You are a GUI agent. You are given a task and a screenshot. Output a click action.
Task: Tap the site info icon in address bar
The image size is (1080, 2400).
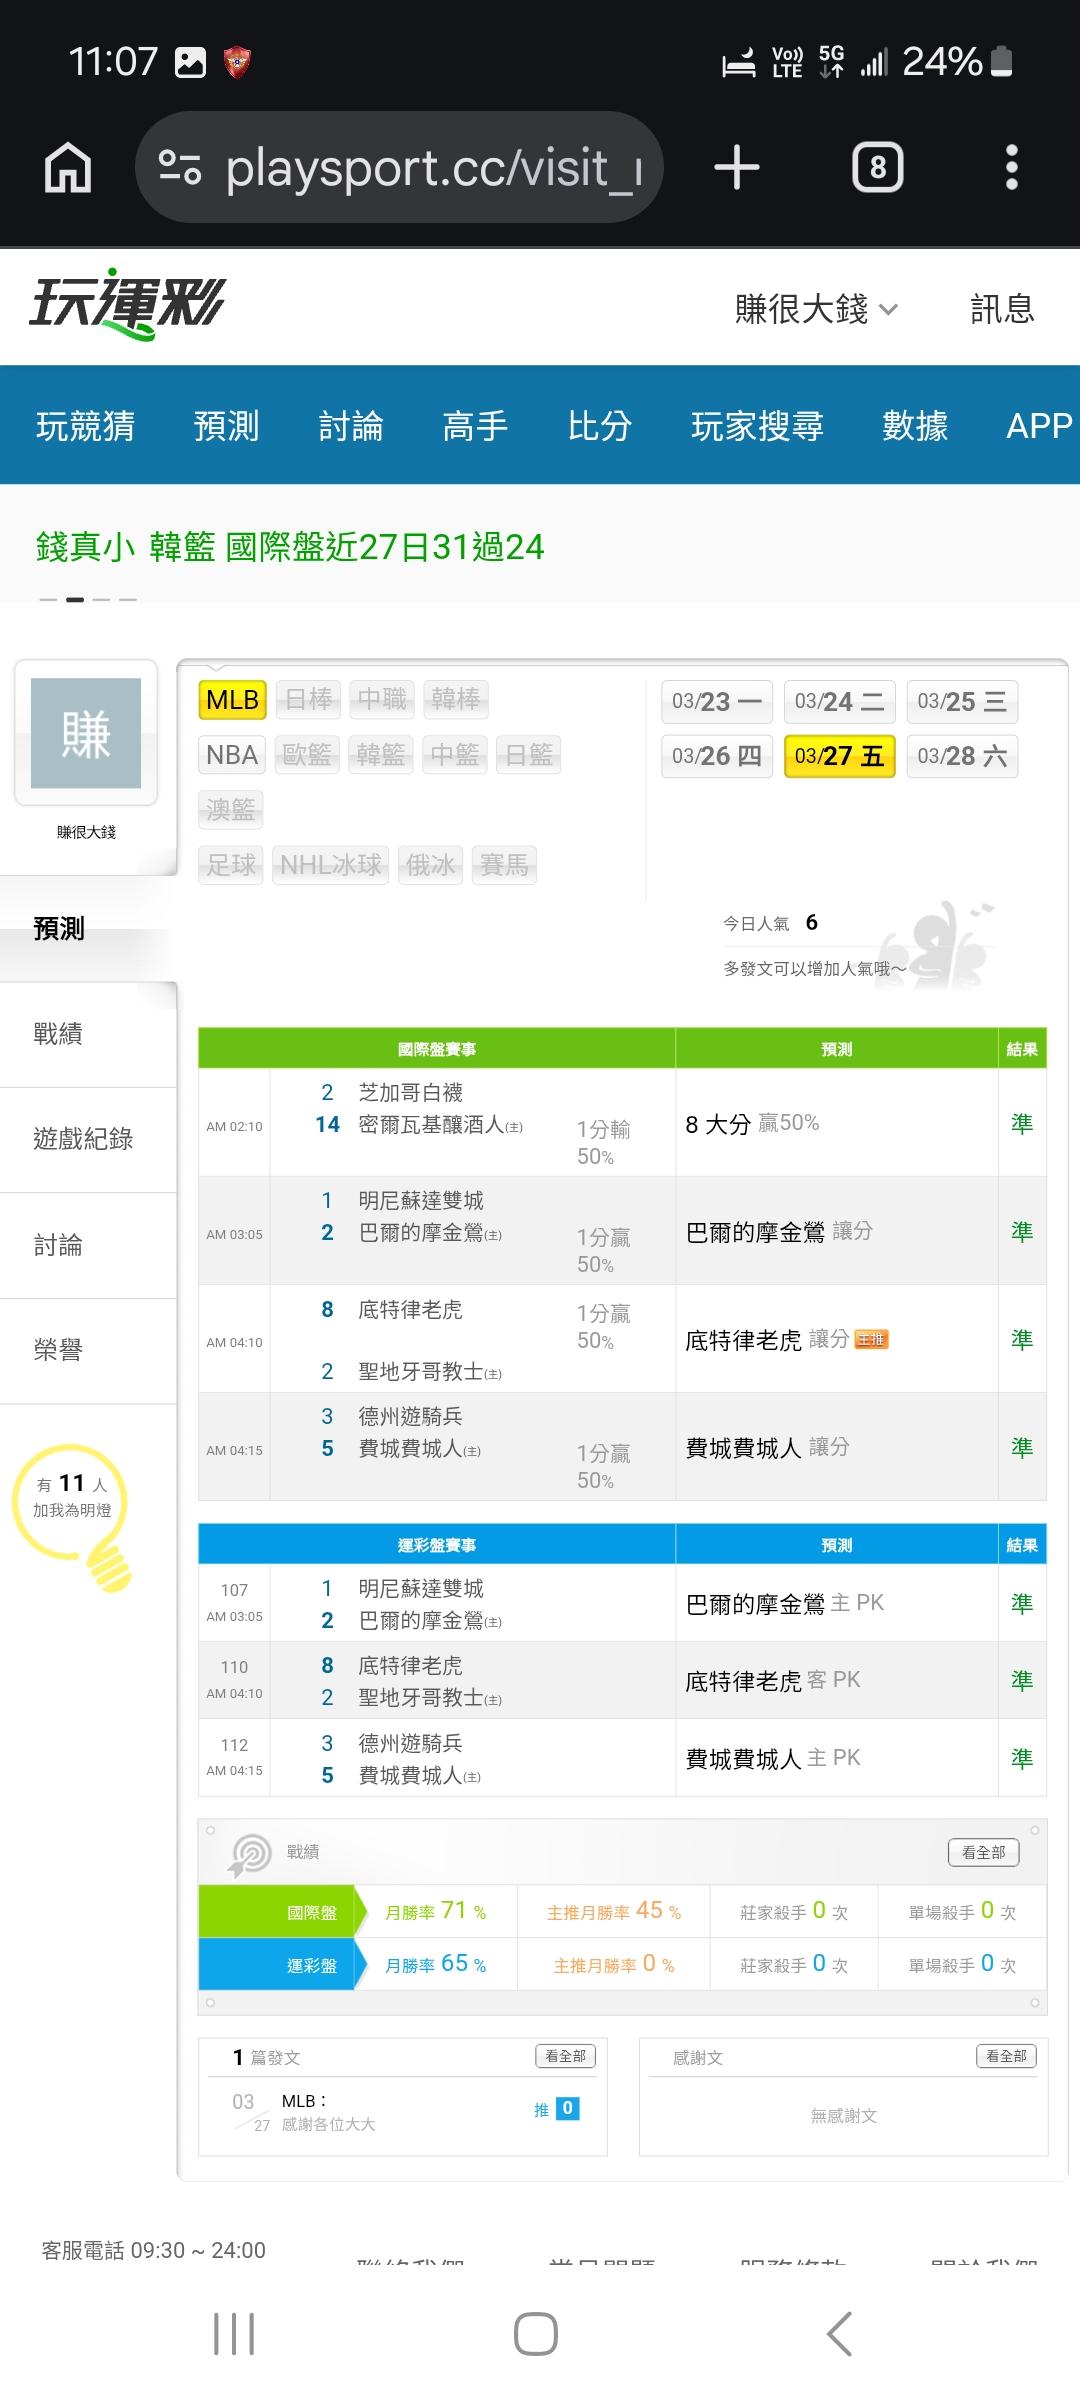(x=180, y=167)
